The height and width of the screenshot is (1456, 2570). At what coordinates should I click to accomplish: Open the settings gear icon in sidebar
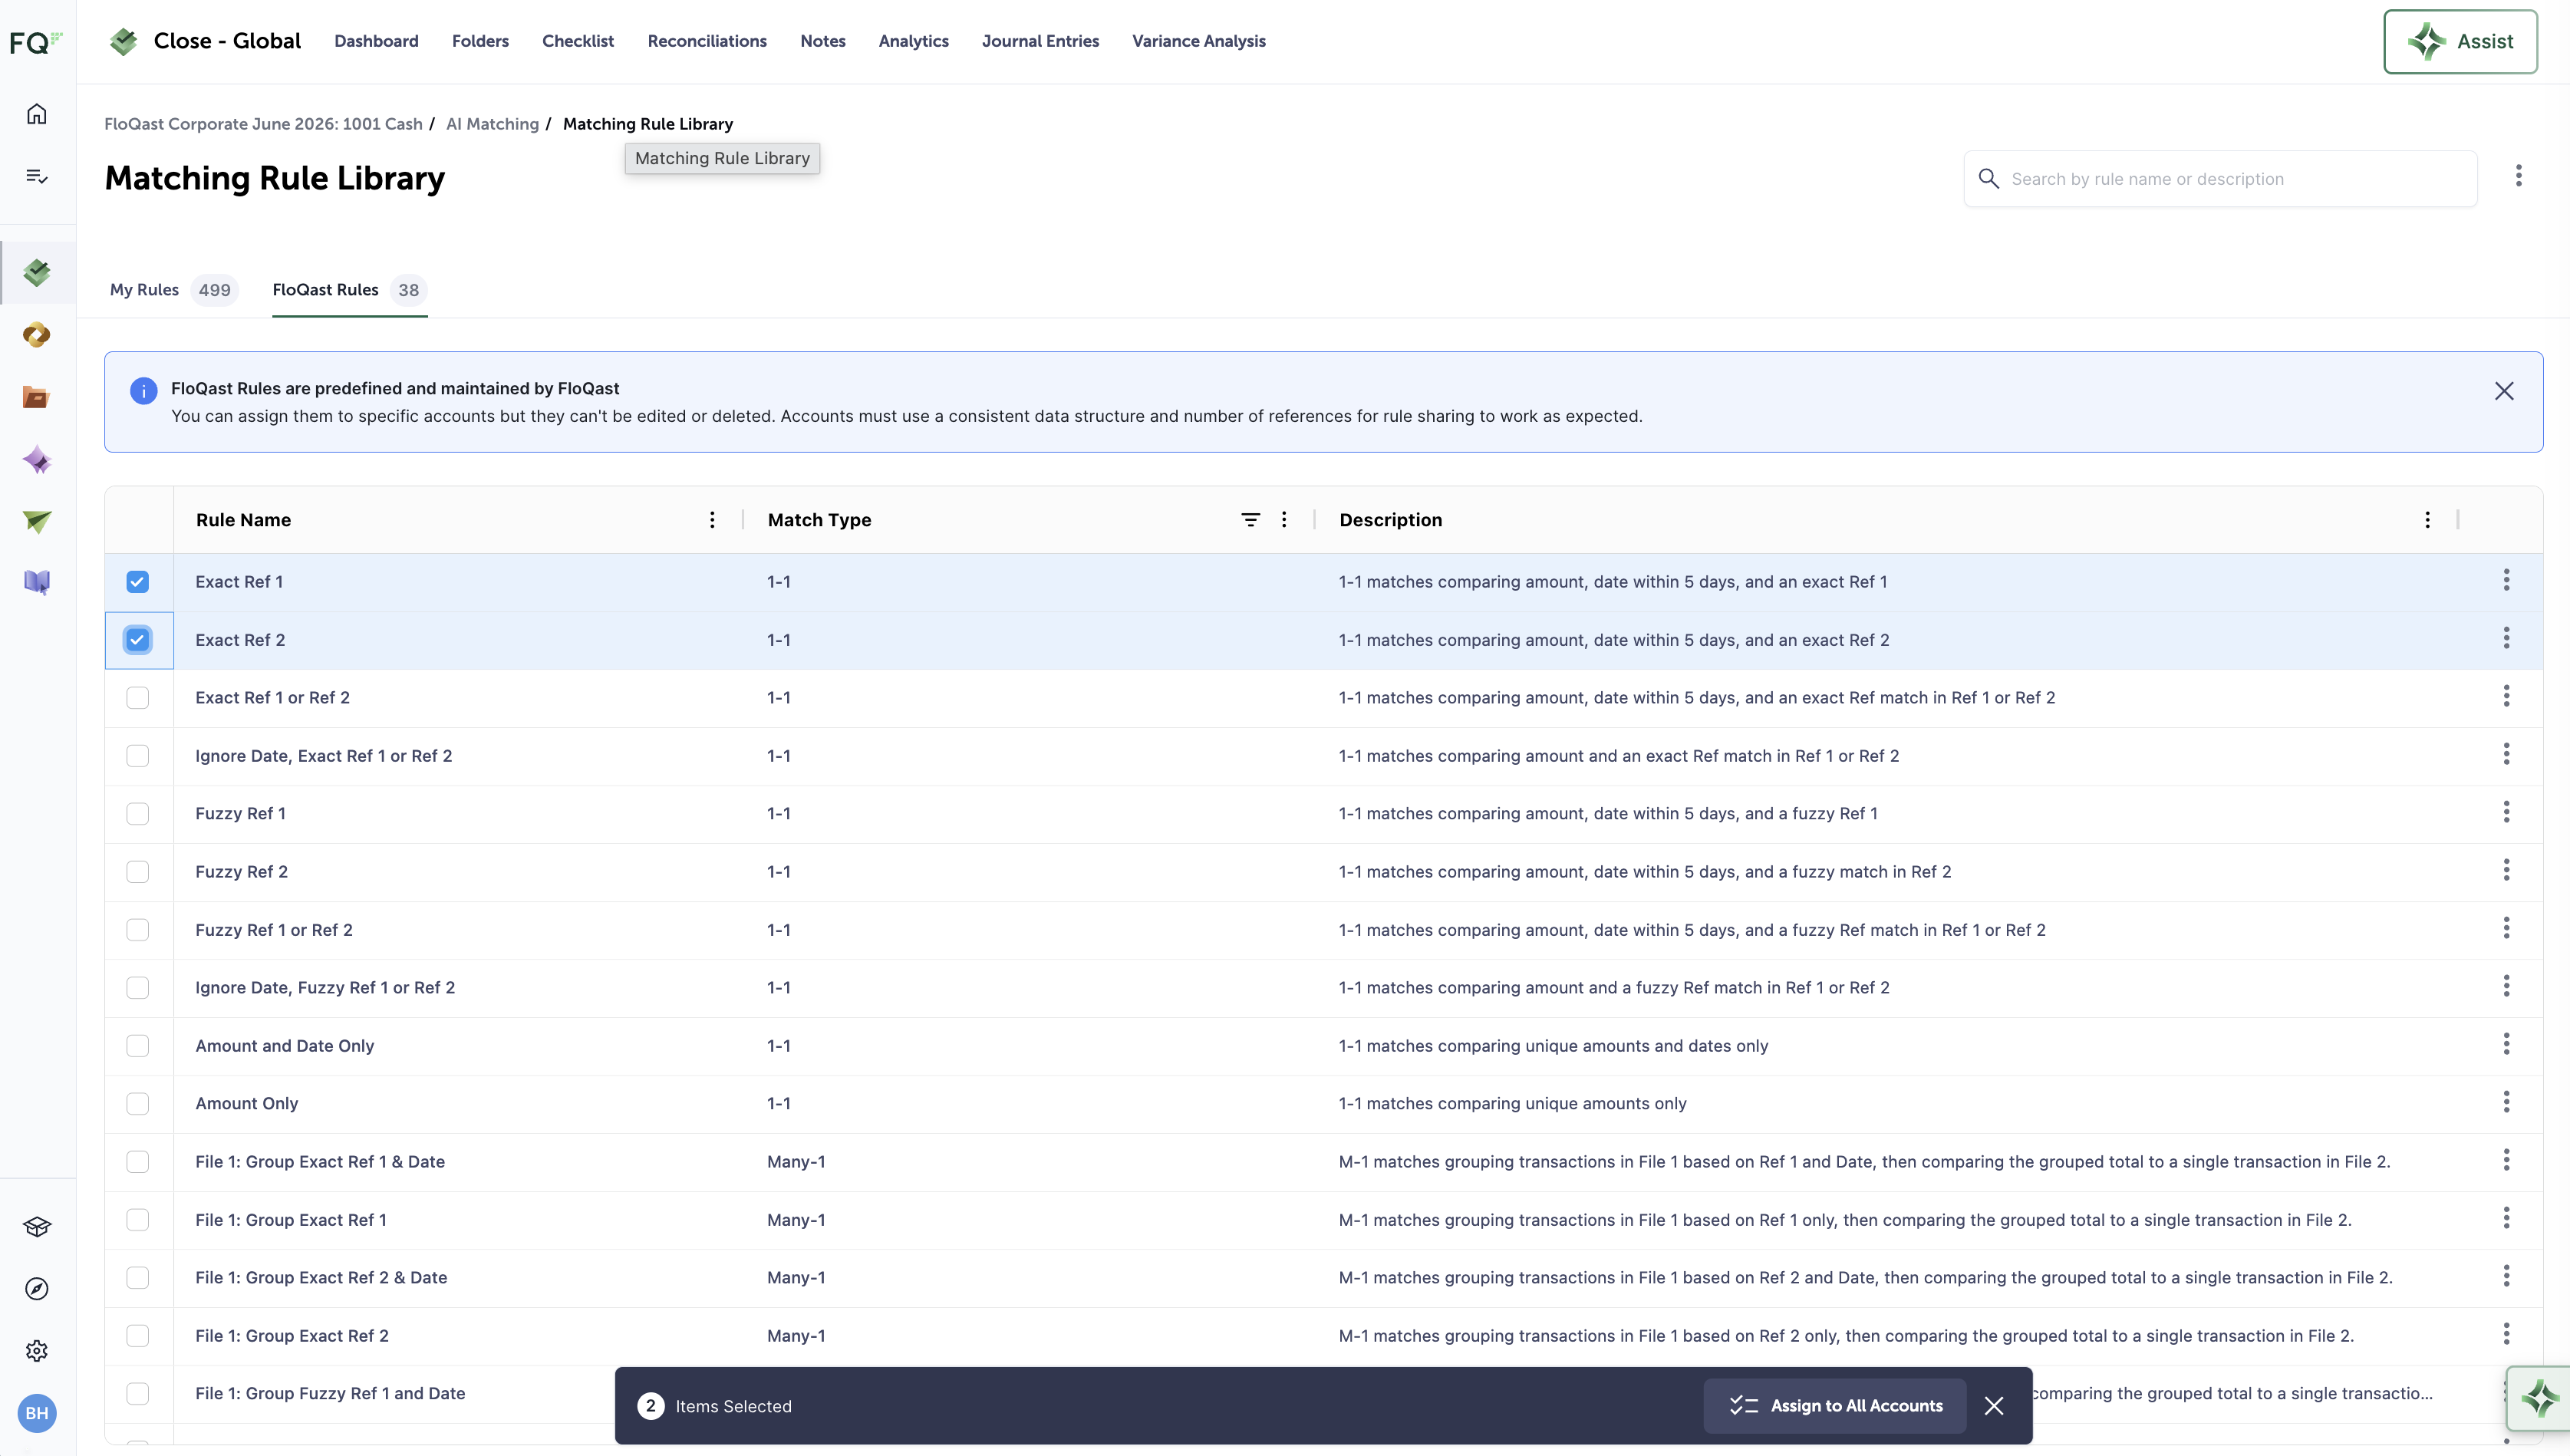(37, 1351)
